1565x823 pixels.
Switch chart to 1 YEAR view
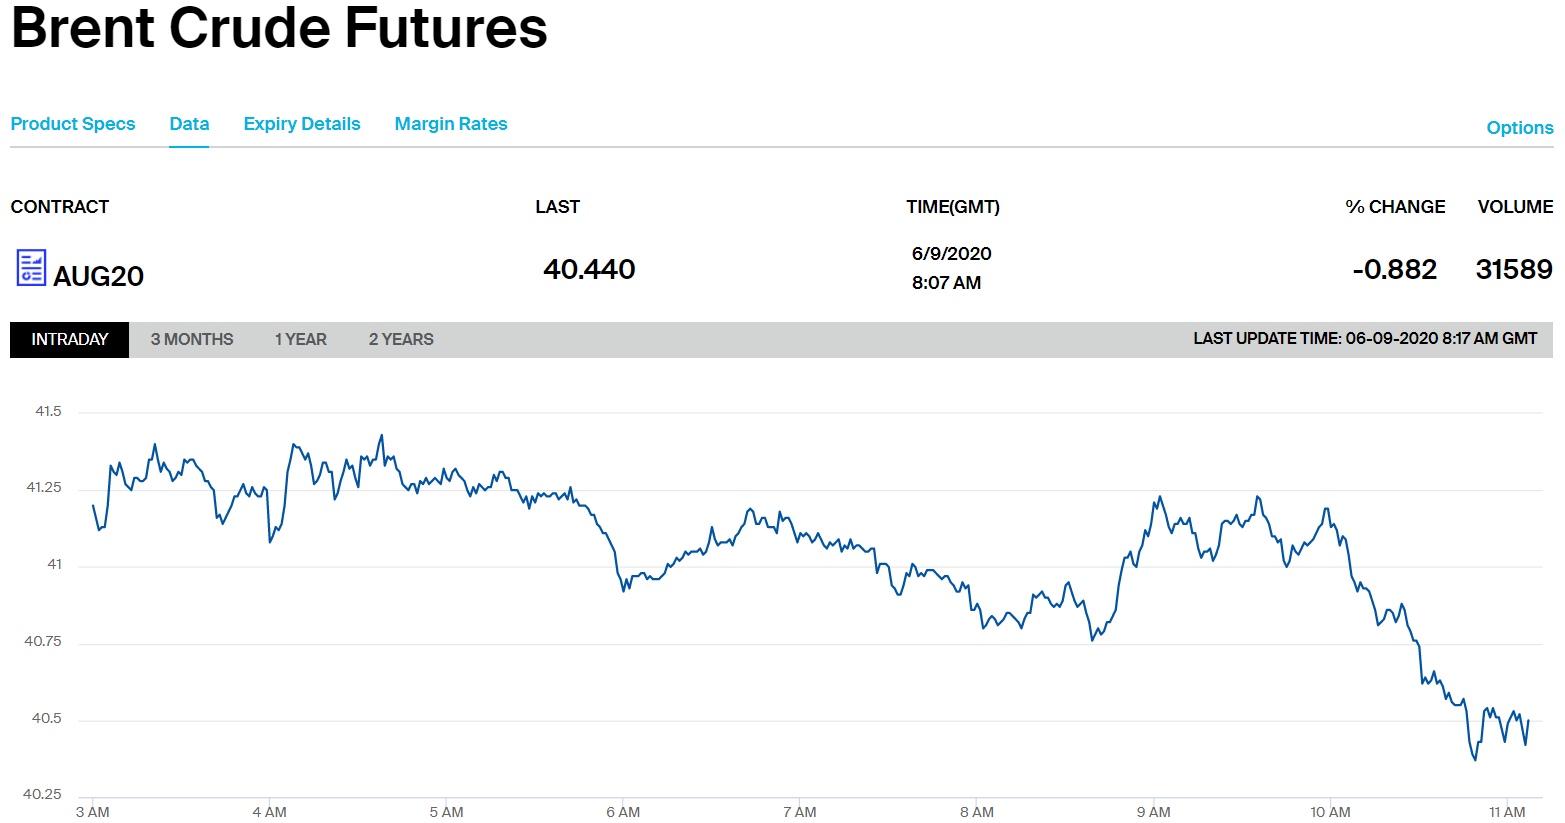point(301,340)
